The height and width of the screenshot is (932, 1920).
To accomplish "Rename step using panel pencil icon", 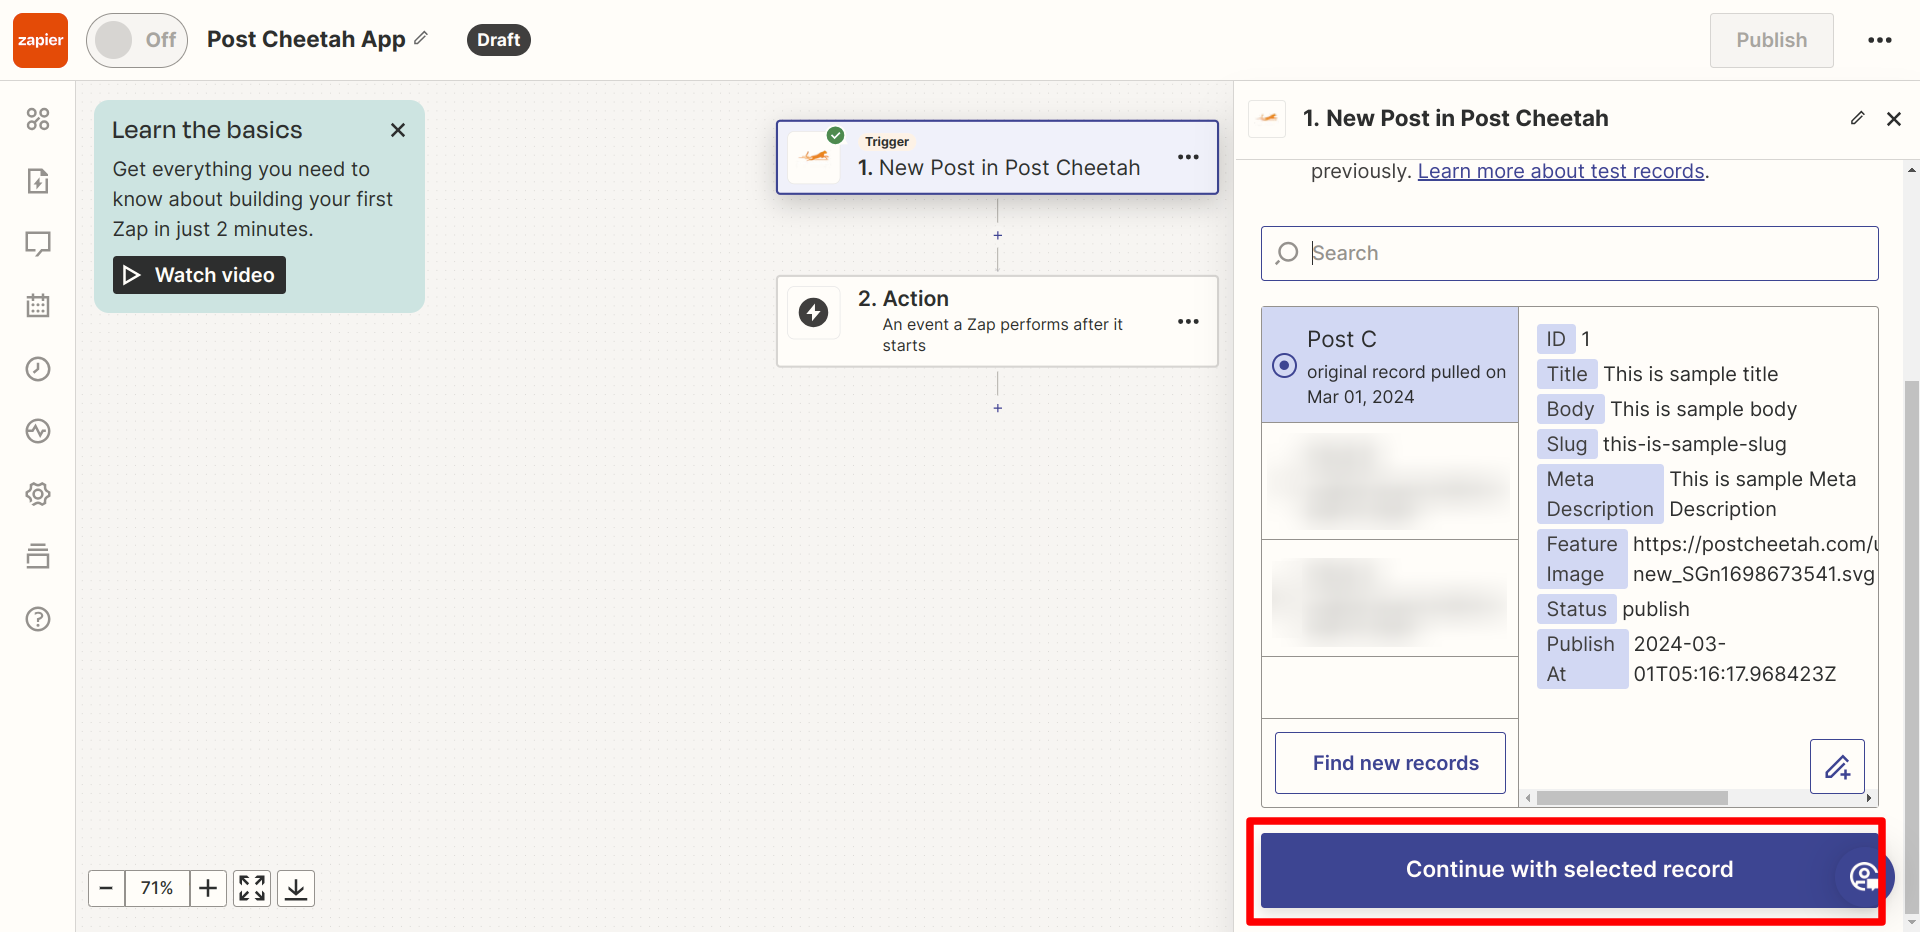I will [1857, 118].
